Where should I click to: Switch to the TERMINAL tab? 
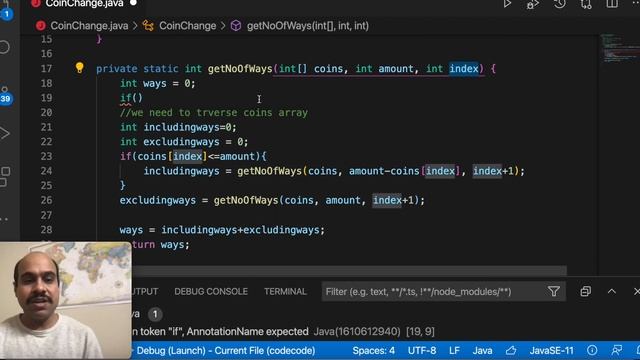[x=285, y=291]
